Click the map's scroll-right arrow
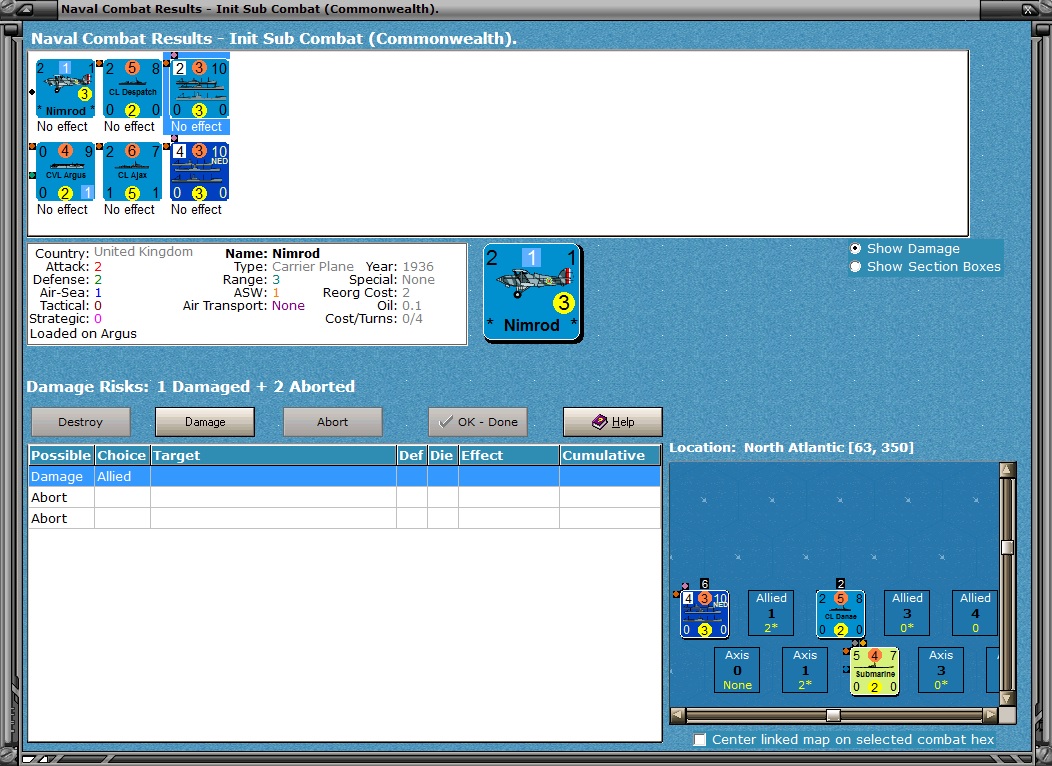Image resolution: width=1052 pixels, height=766 pixels. tap(990, 715)
